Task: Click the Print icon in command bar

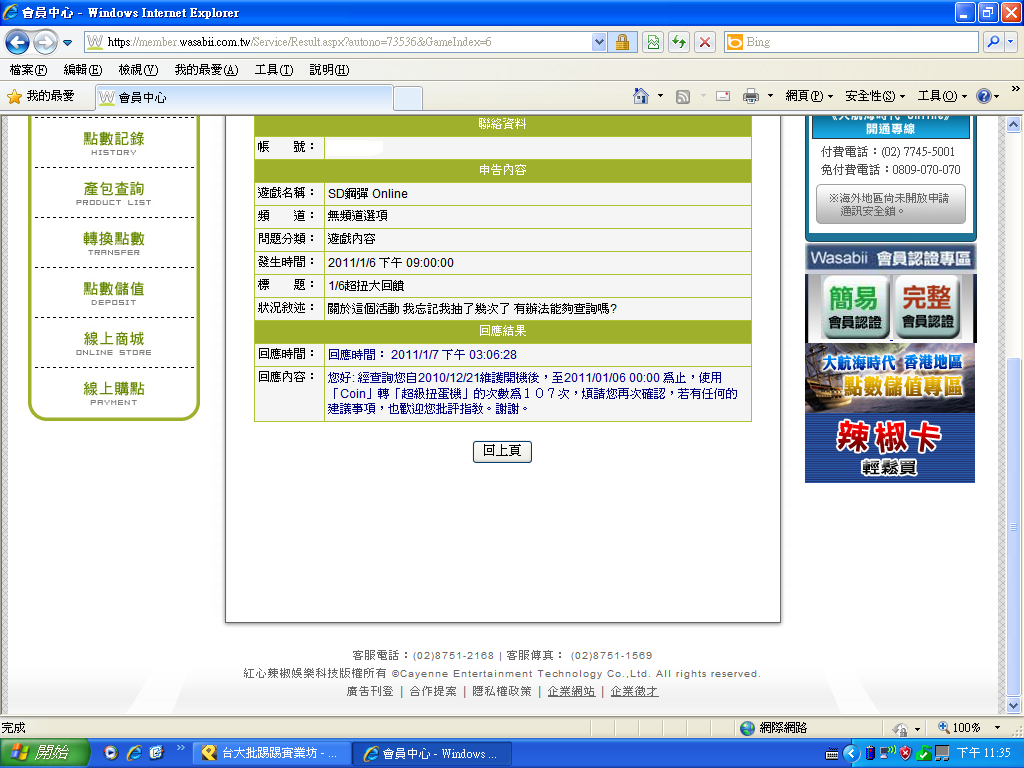Action: (750, 96)
